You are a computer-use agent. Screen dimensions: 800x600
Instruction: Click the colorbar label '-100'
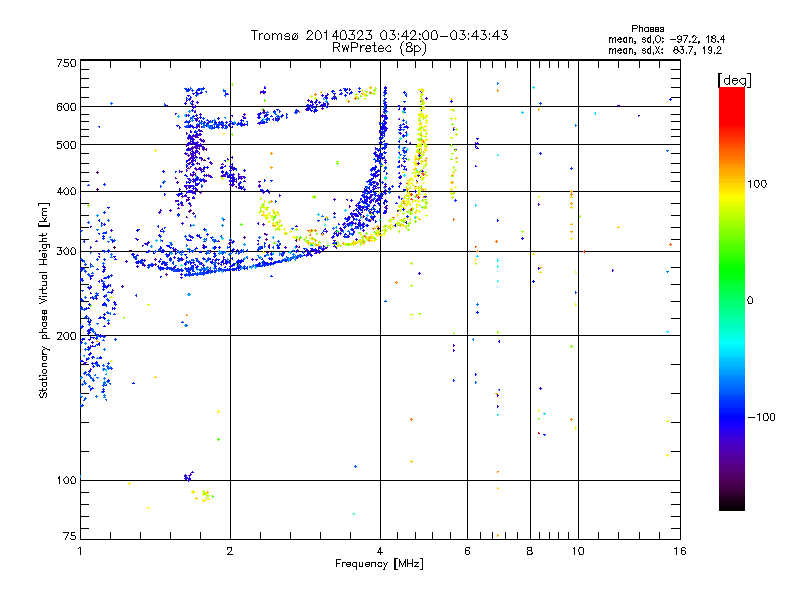[x=761, y=417]
